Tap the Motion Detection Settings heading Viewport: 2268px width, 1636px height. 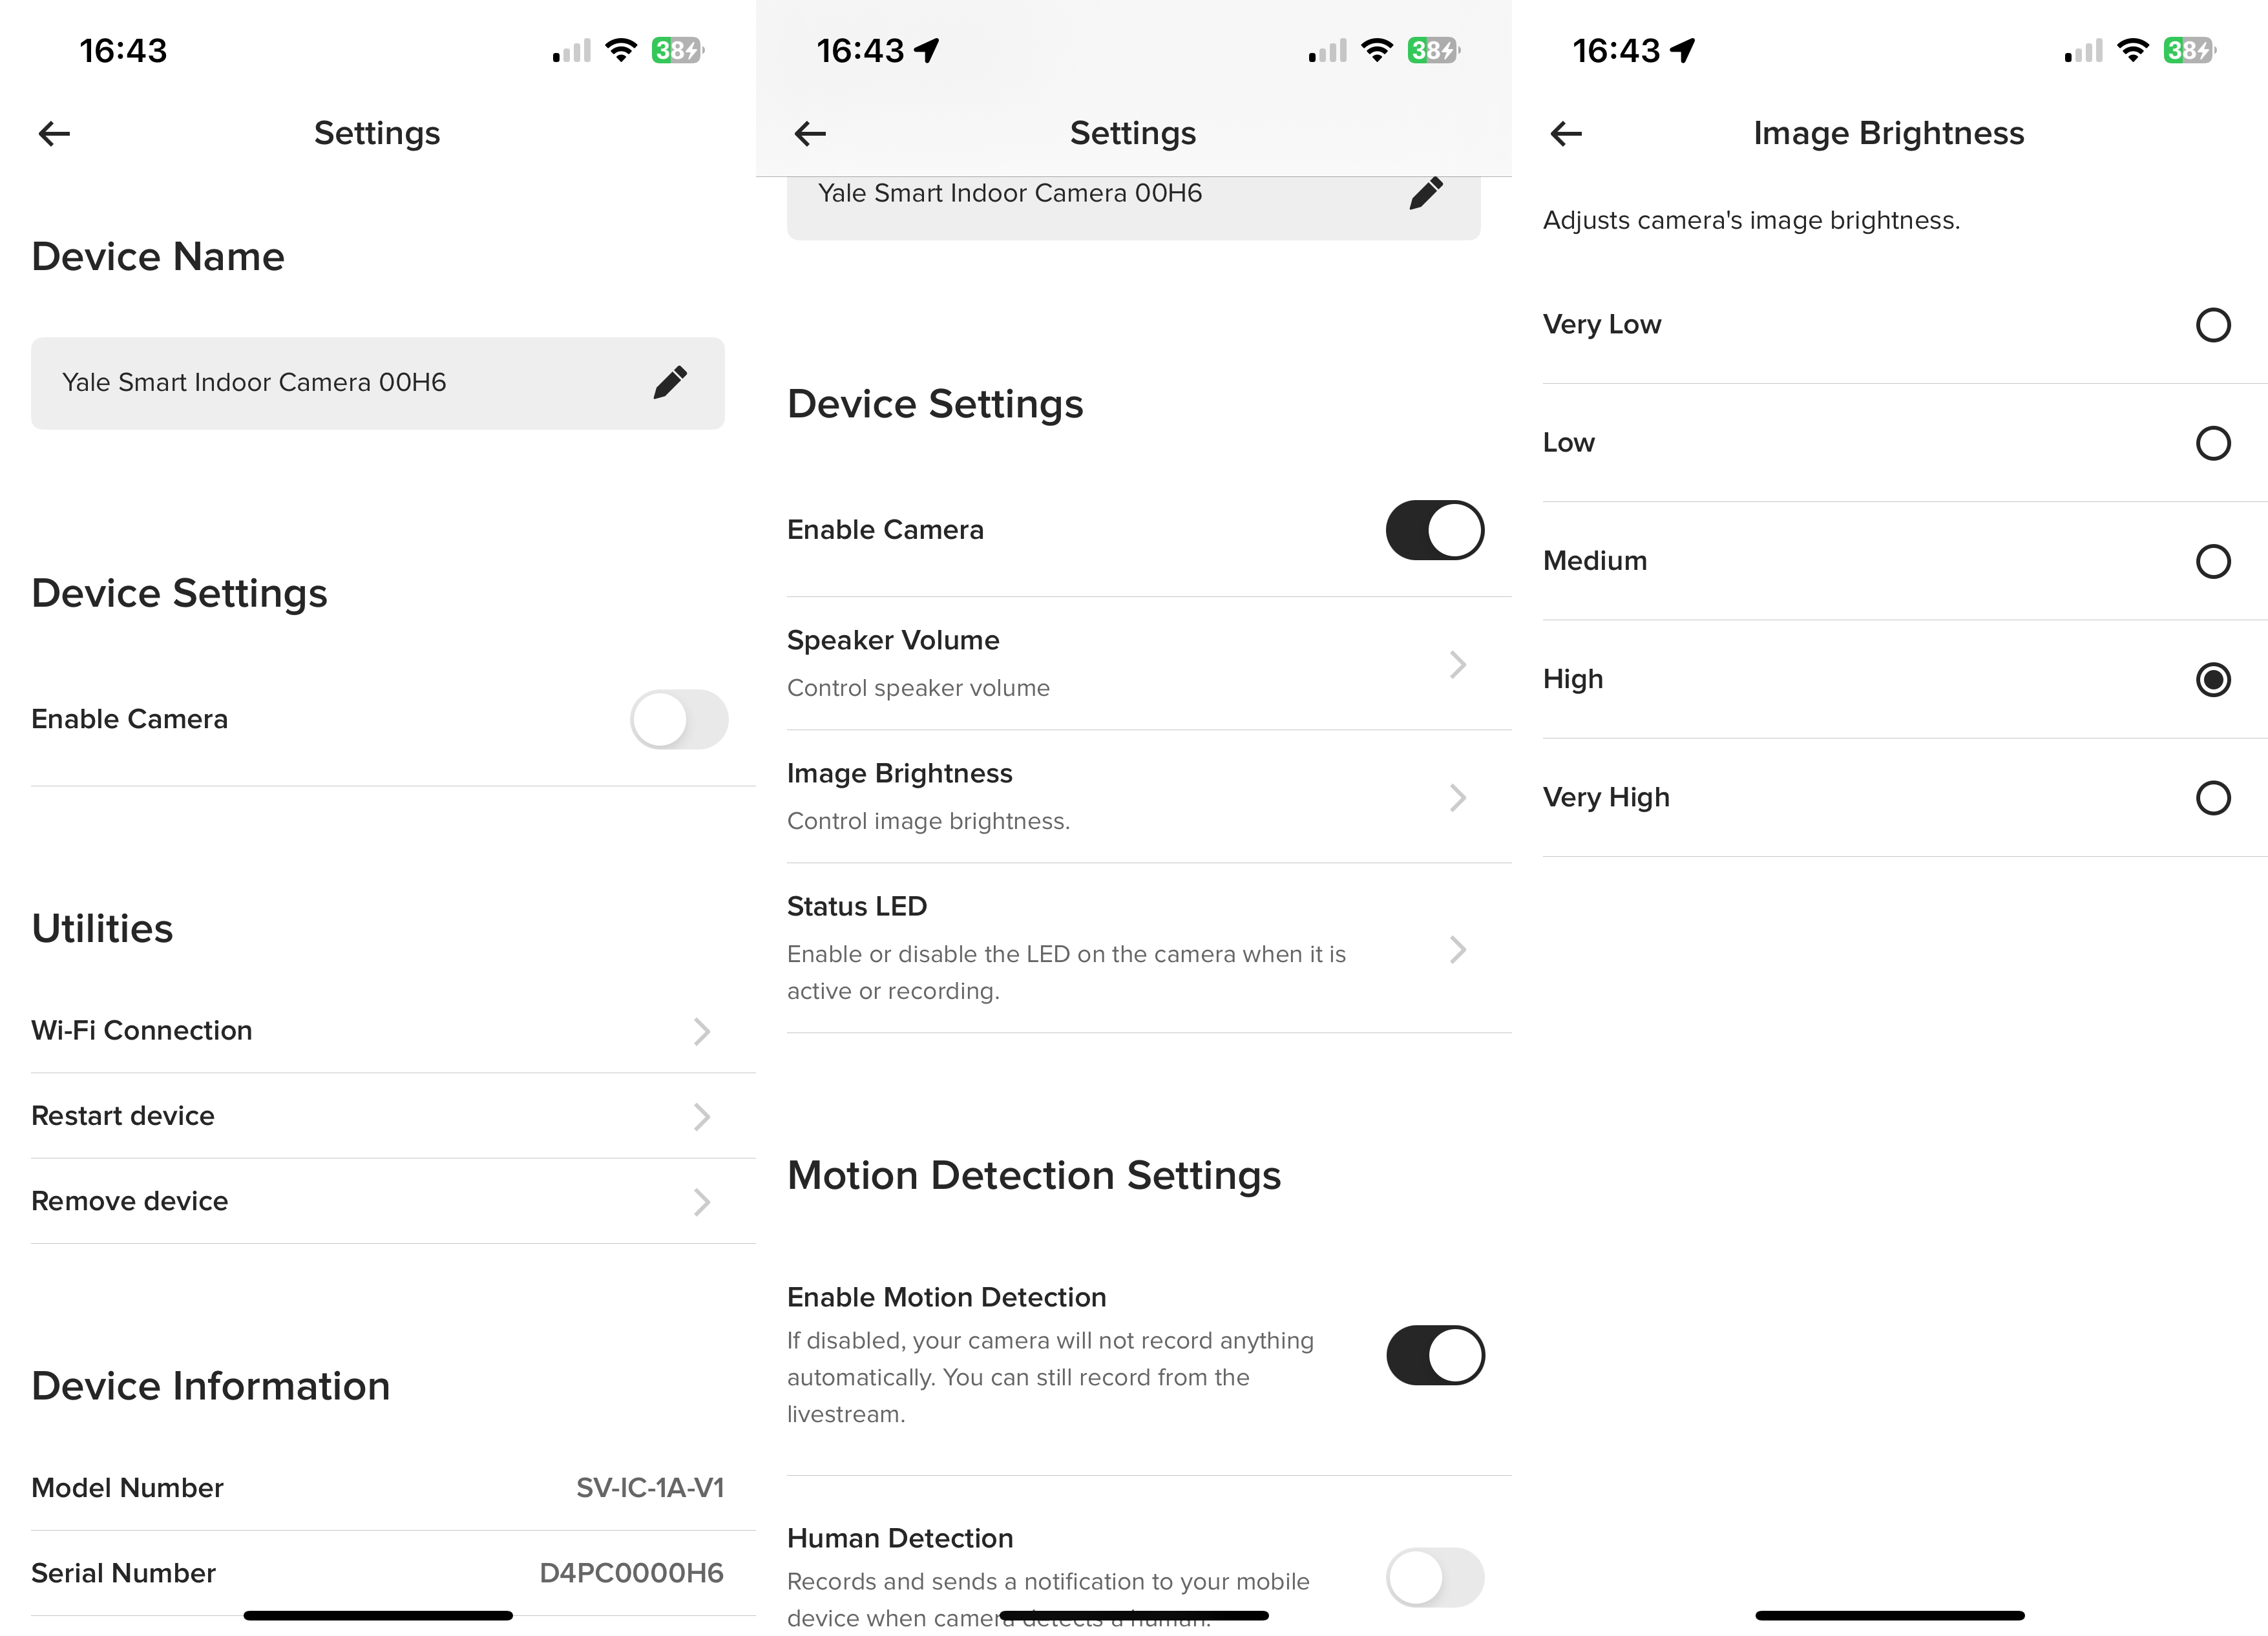click(1034, 1175)
